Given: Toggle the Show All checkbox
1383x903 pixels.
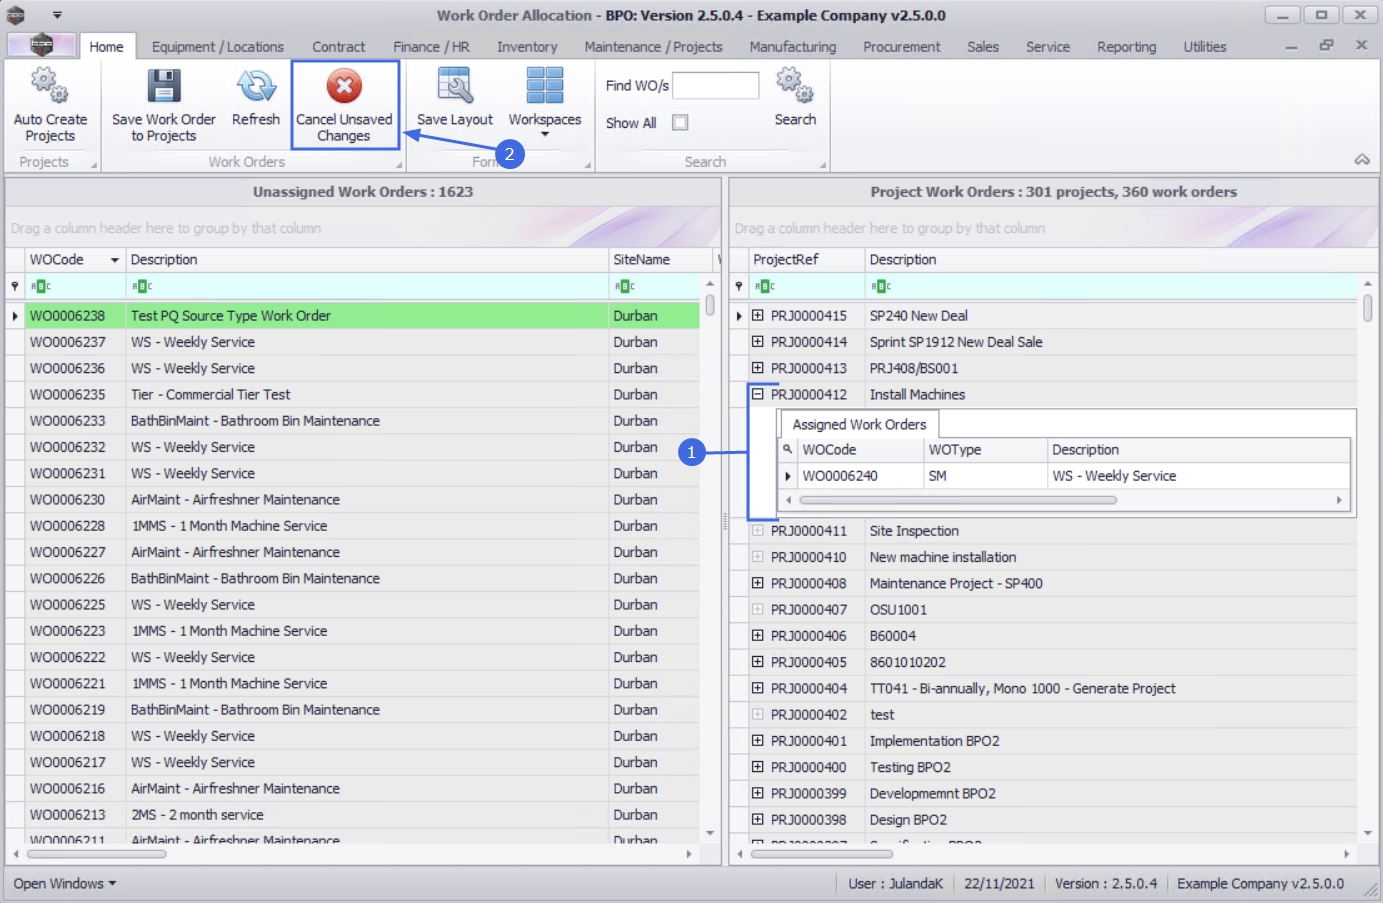Looking at the screenshot, I should (x=680, y=122).
